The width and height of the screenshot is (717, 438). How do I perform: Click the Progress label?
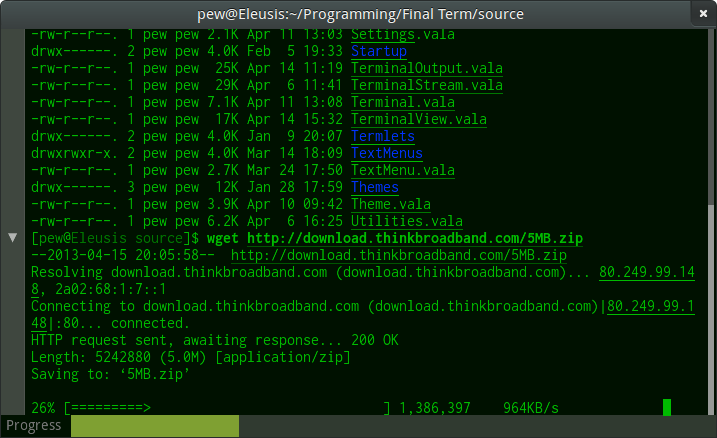[x=34, y=426]
